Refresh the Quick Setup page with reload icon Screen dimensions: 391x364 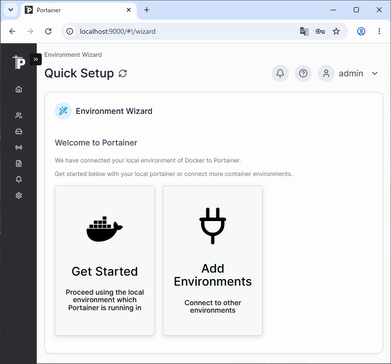click(x=123, y=73)
